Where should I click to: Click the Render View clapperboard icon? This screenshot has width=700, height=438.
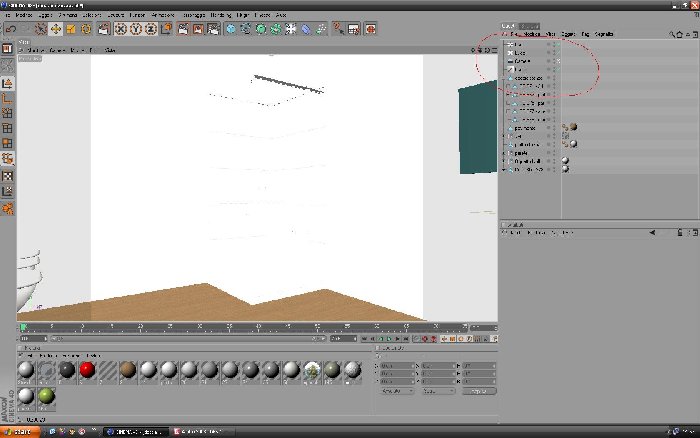(x=183, y=29)
